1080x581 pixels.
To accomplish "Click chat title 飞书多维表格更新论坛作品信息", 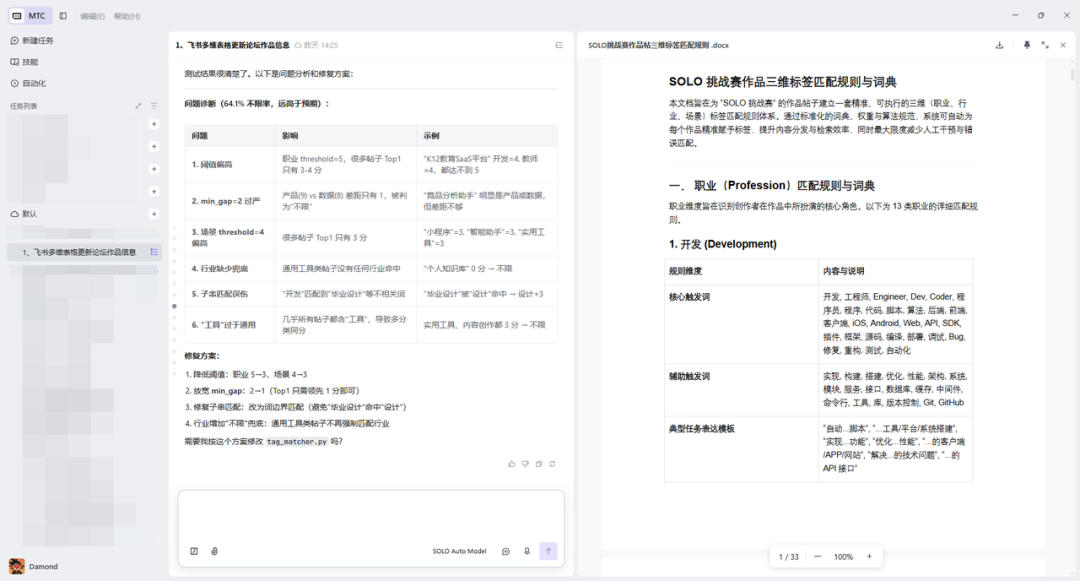I will click(233, 45).
